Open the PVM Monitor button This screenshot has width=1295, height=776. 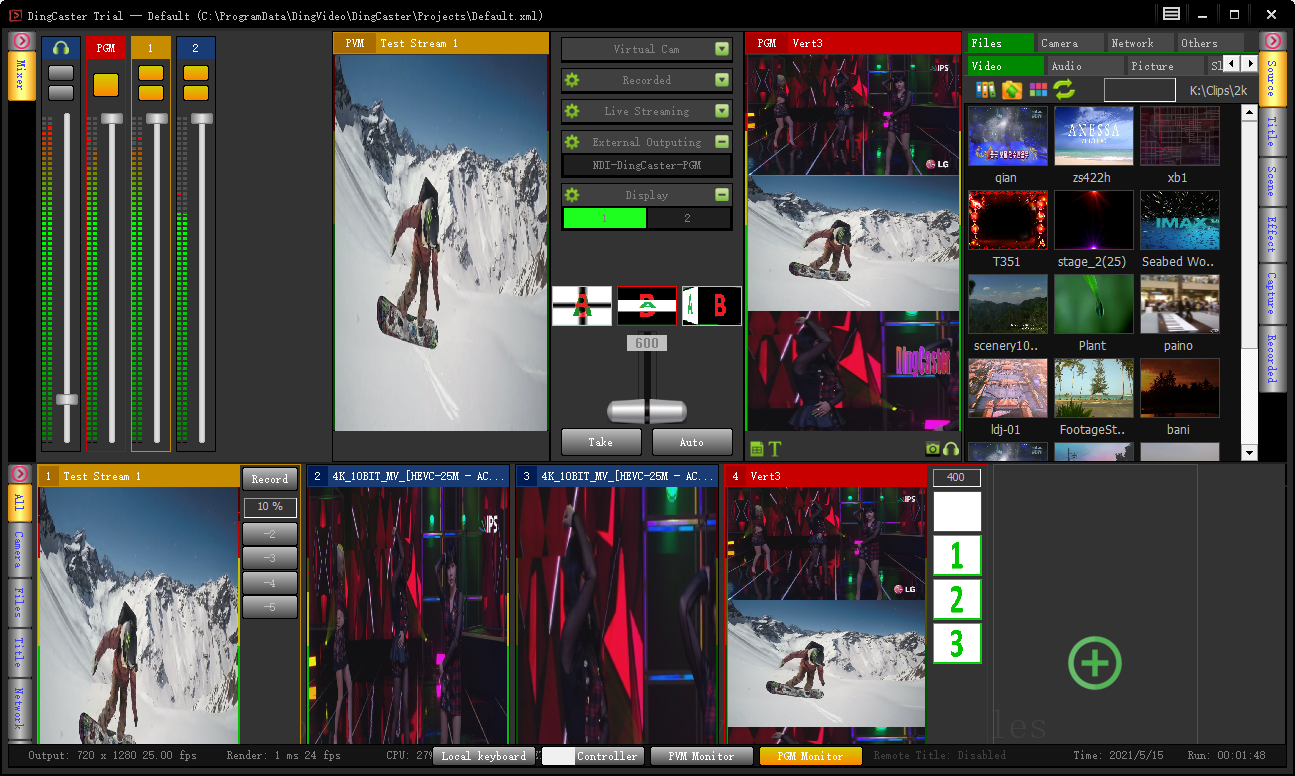point(701,756)
